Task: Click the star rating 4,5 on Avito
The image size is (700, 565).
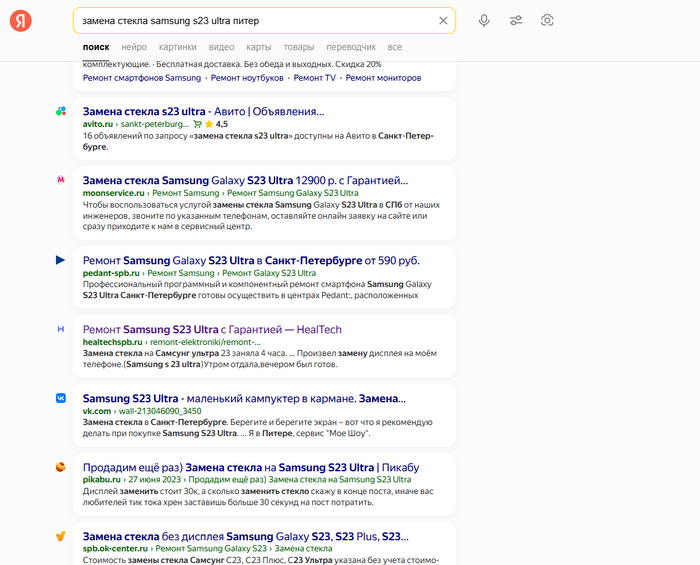Action: [217, 124]
